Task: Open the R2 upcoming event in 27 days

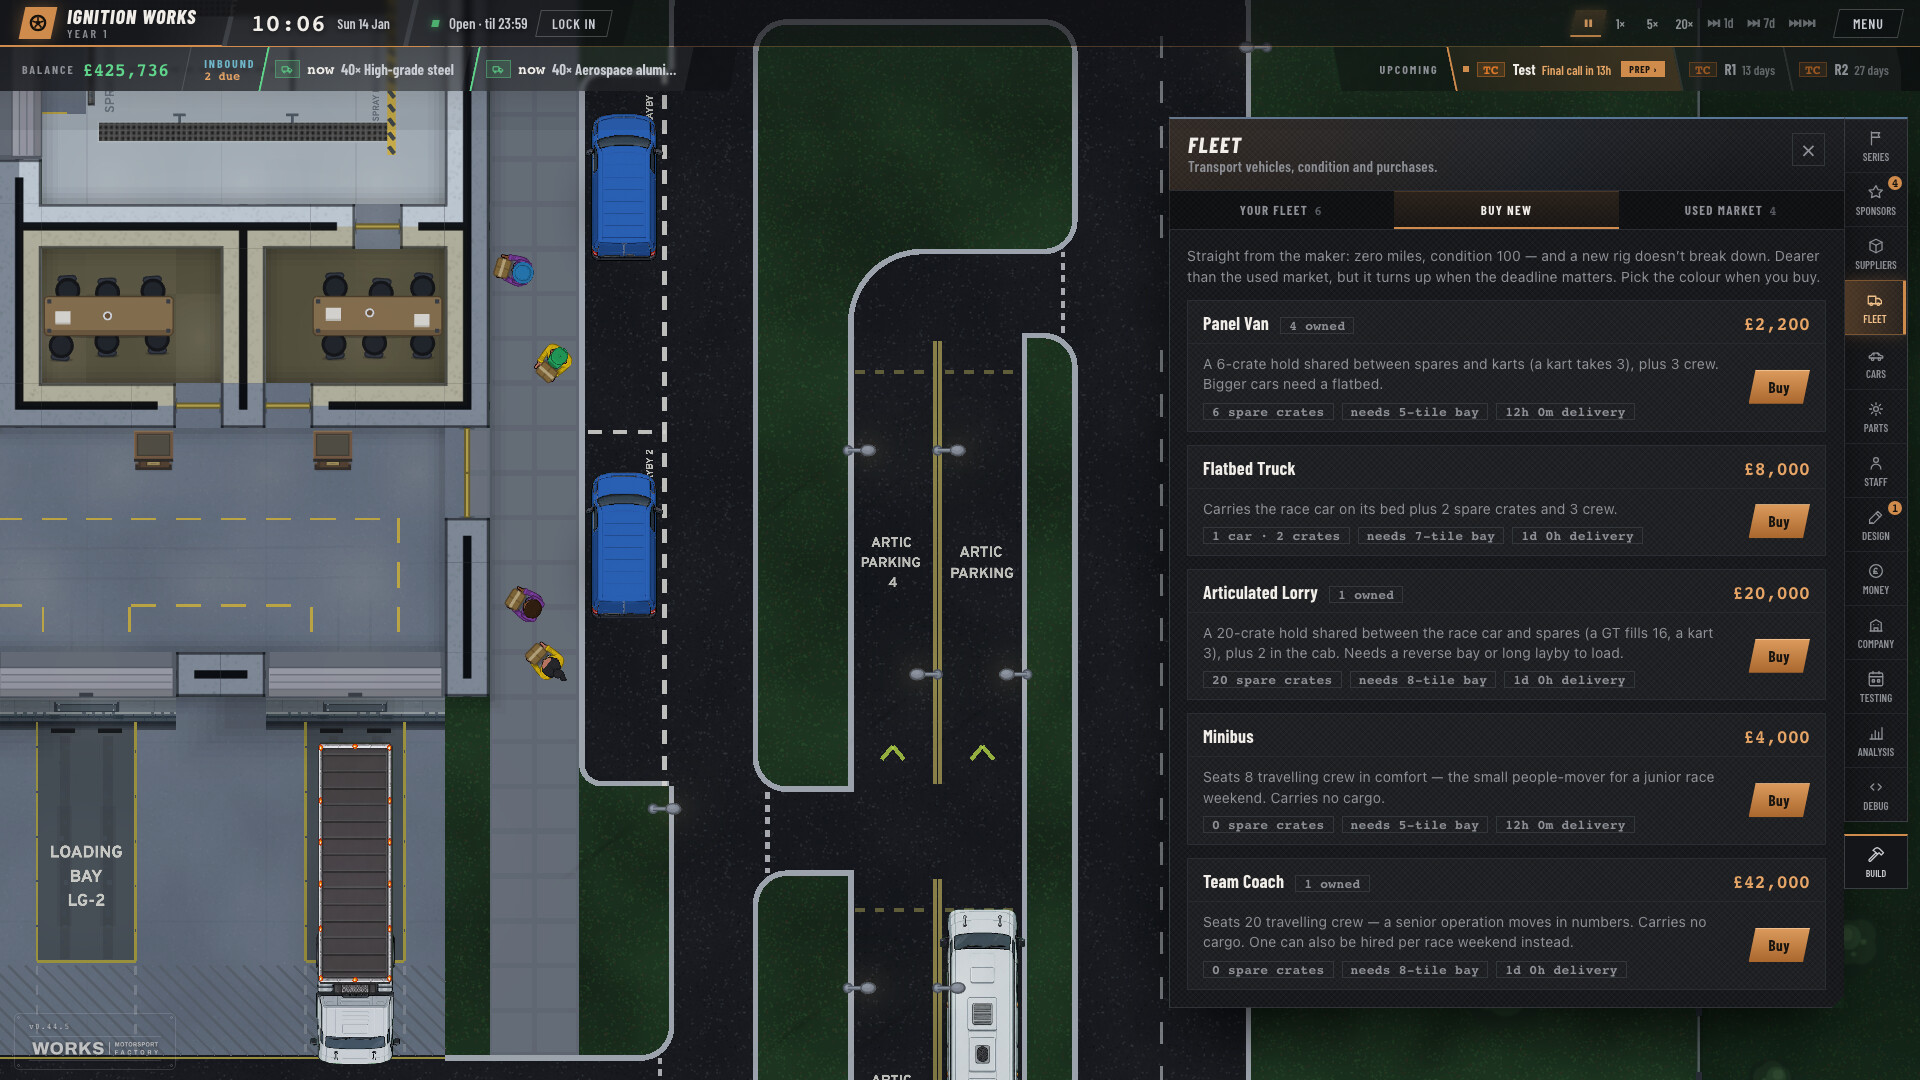Action: click(x=1846, y=70)
